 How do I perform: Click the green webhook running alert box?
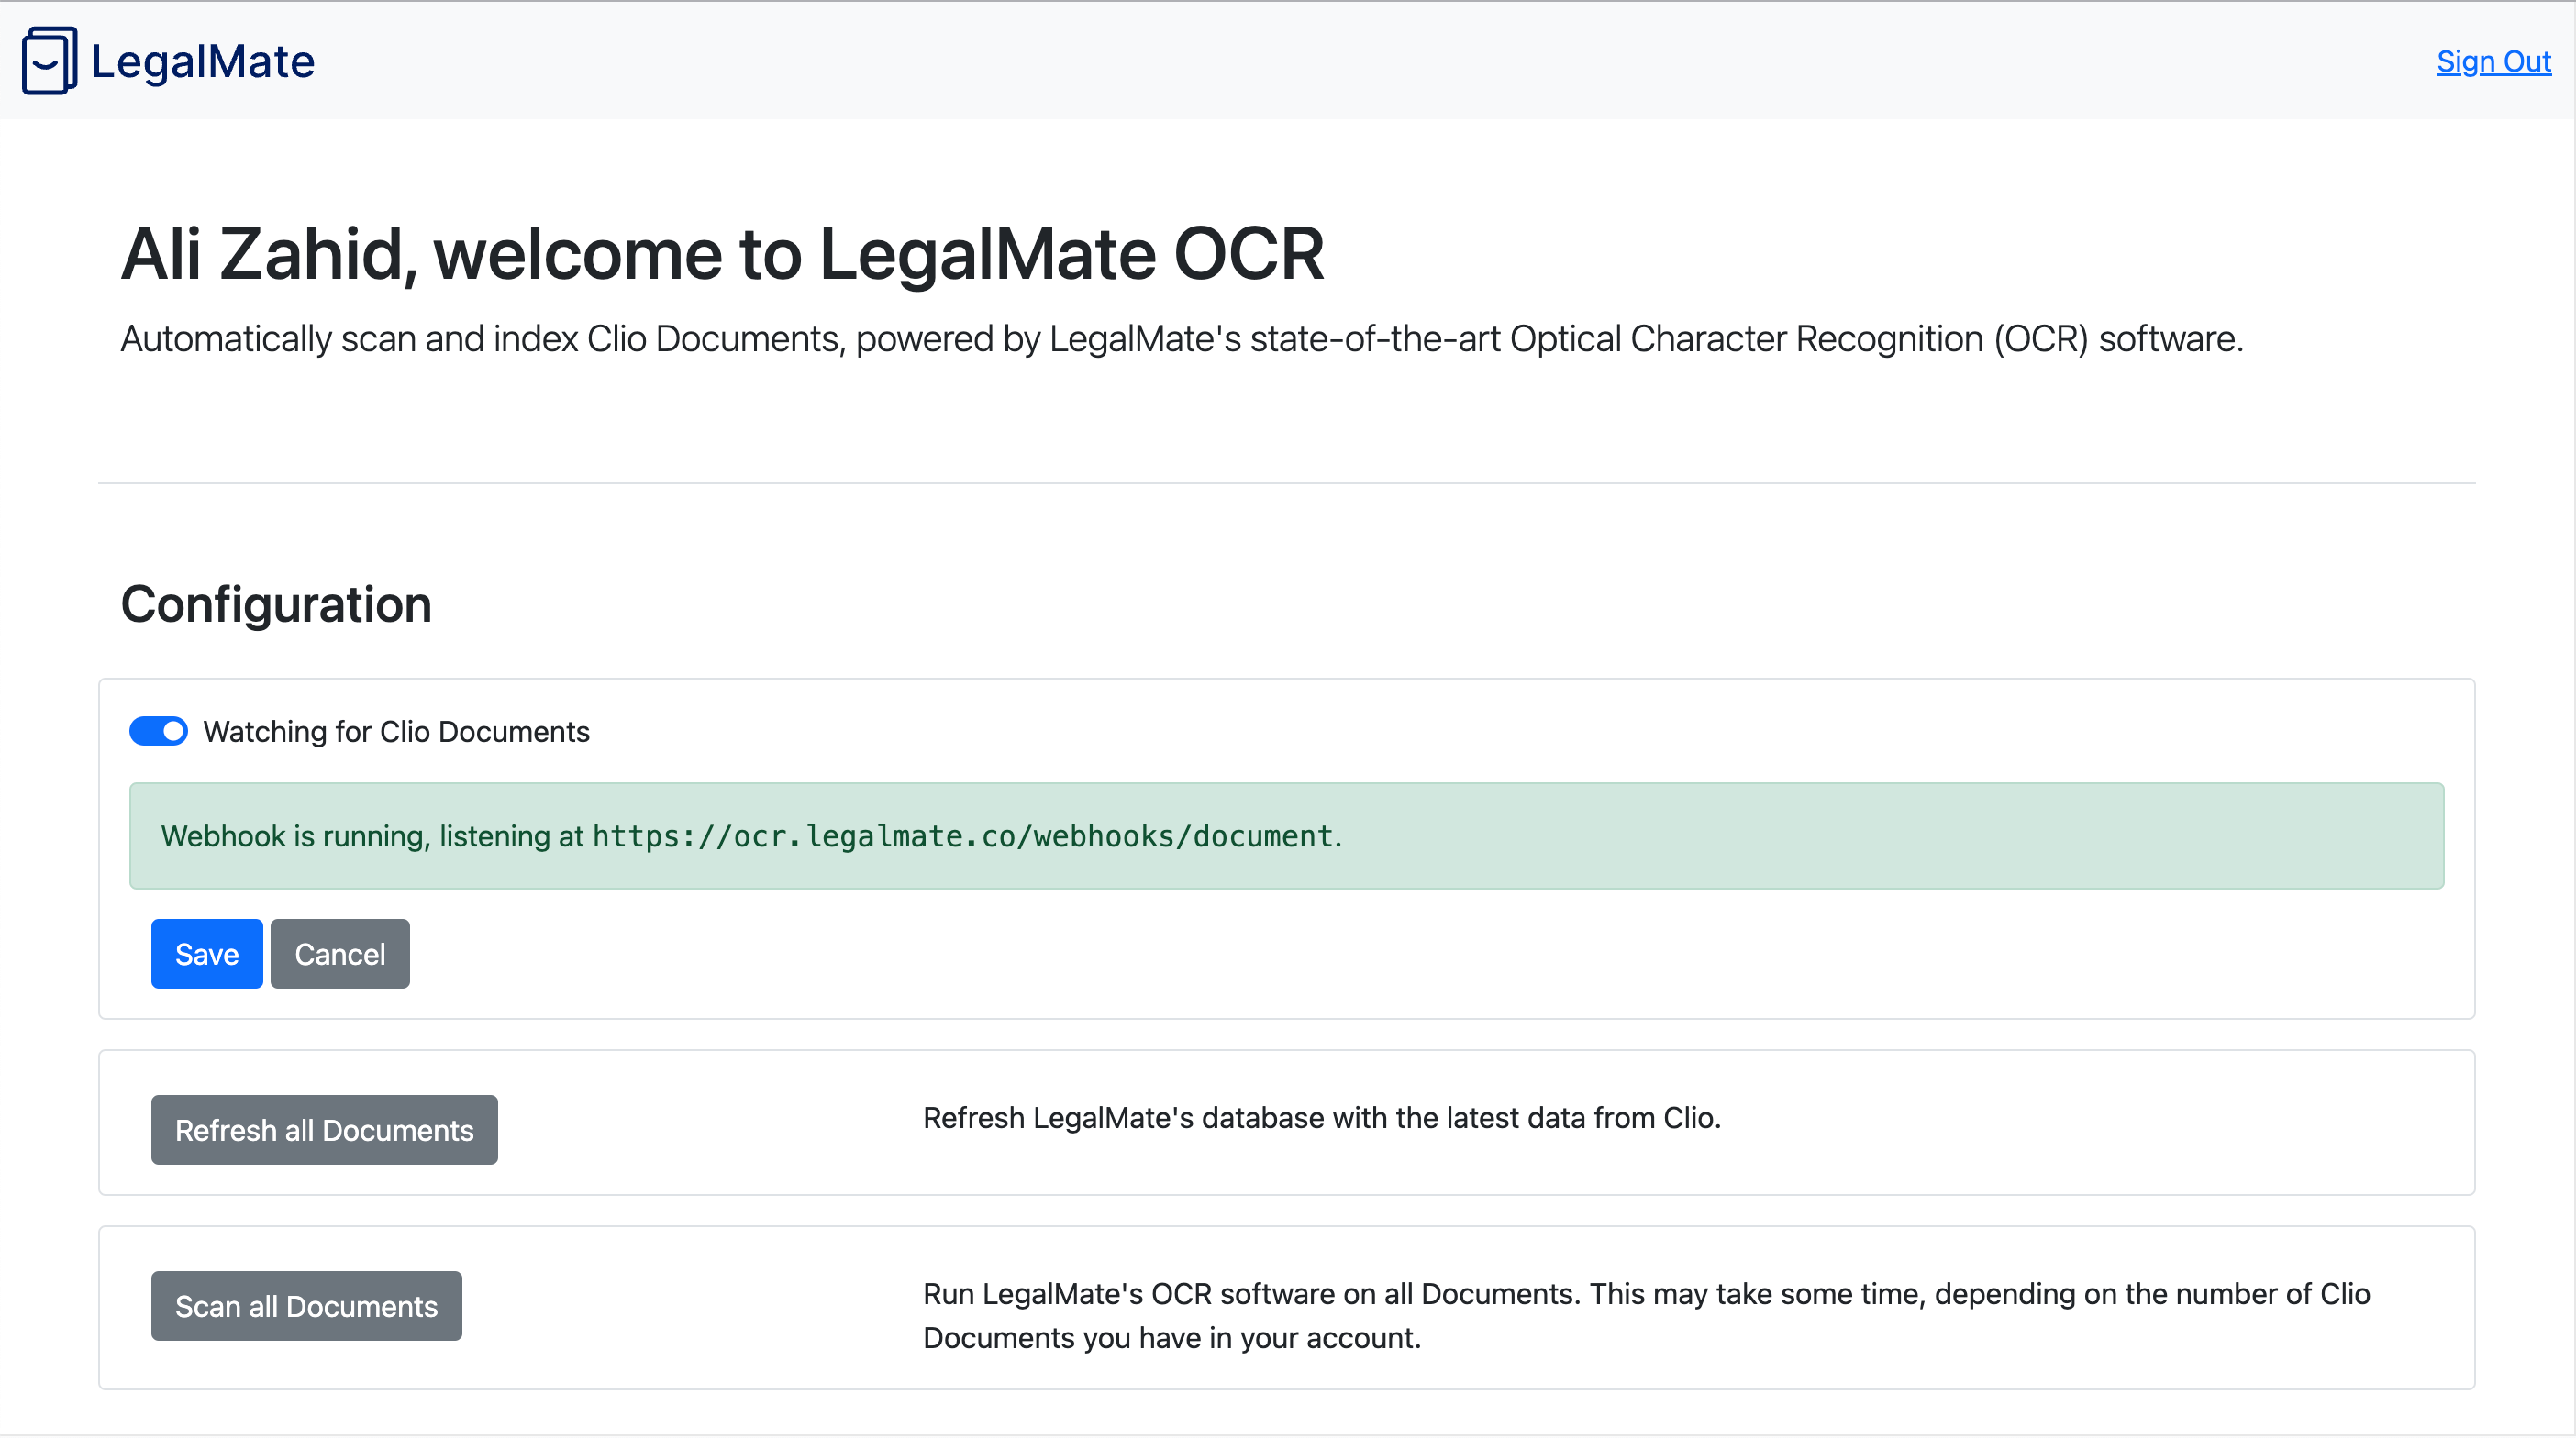point(1900,836)
